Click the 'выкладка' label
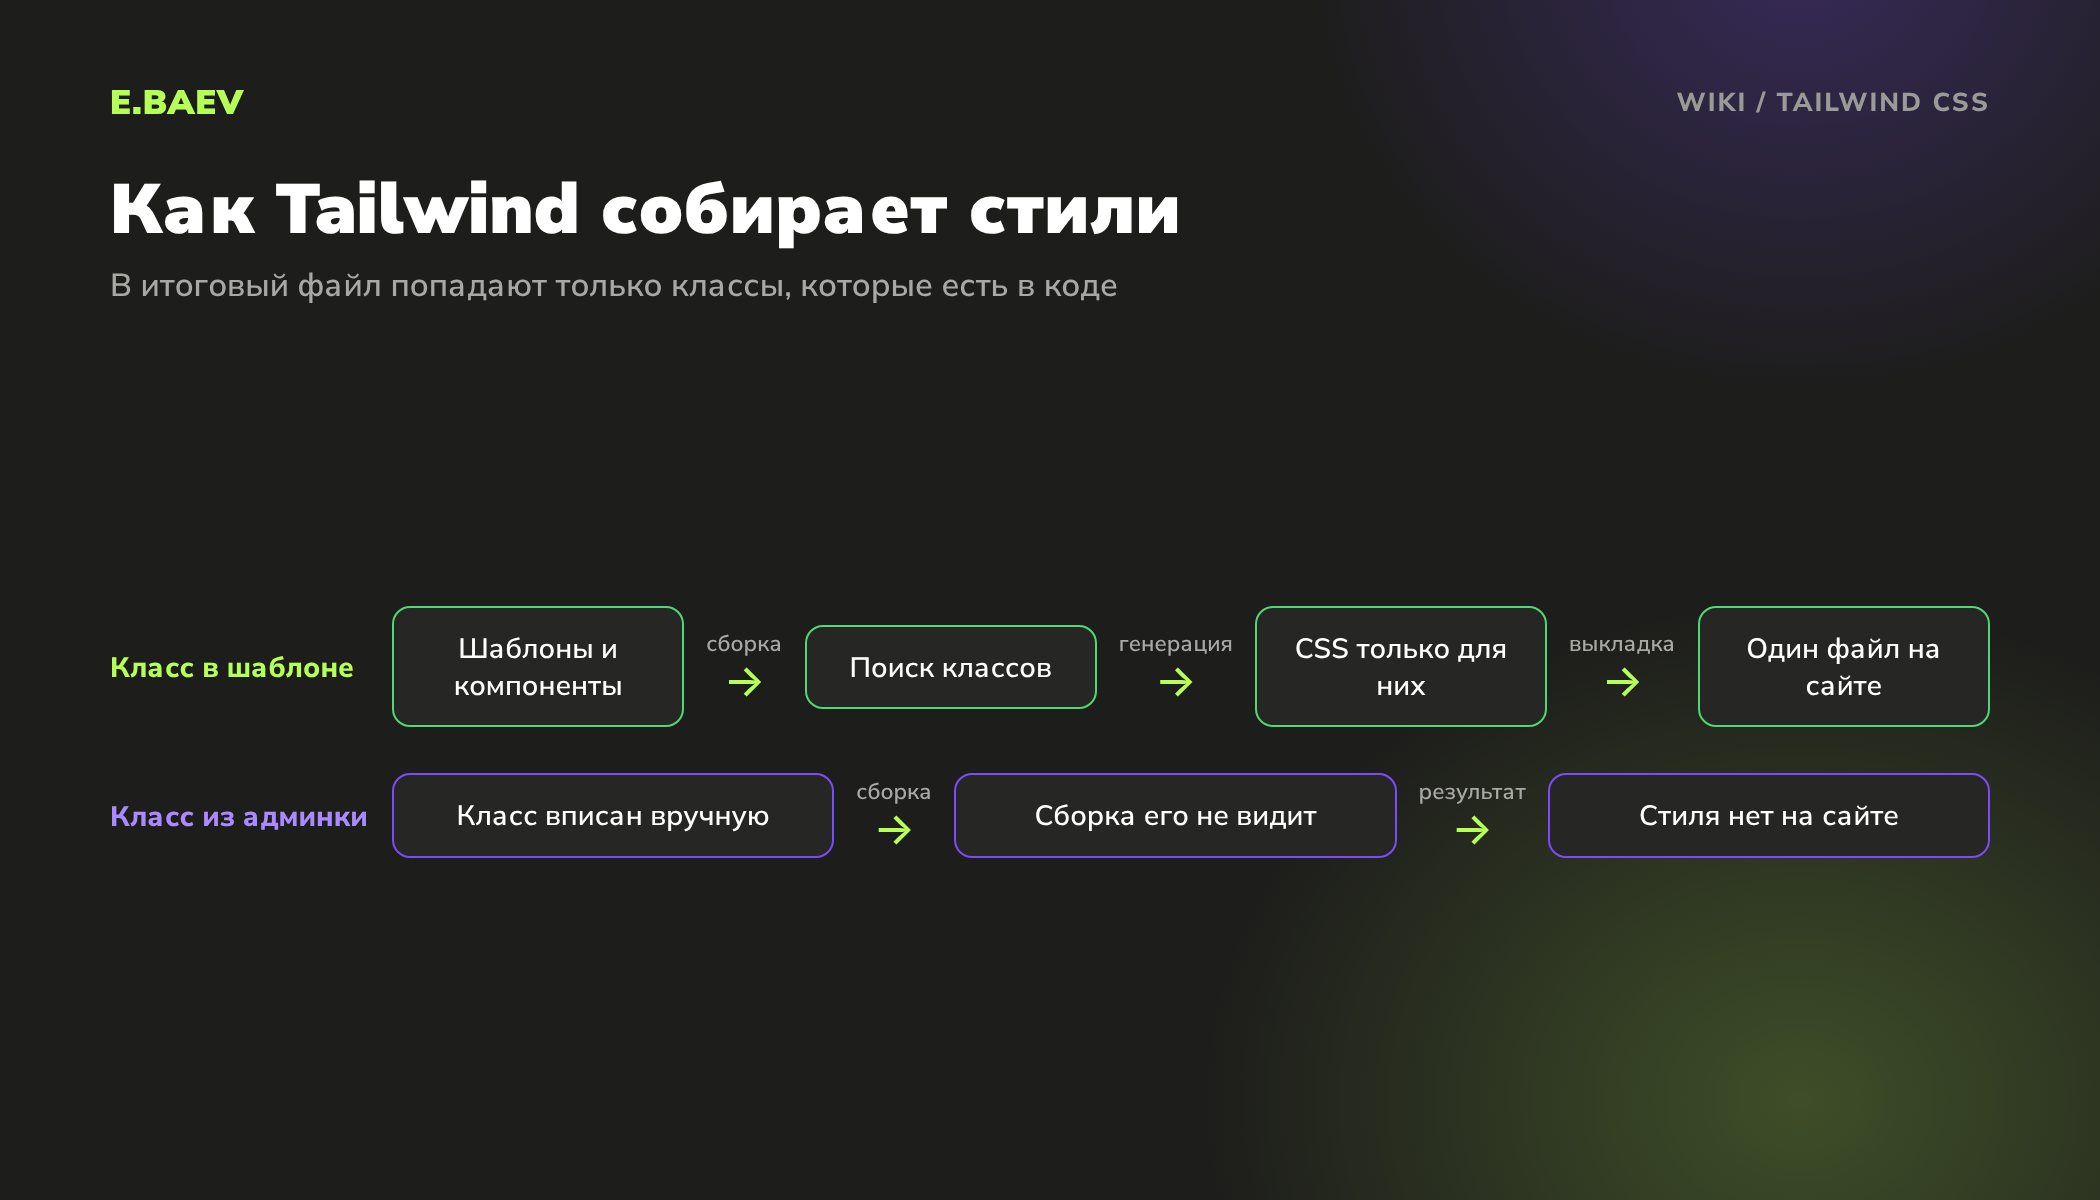 pyautogui.click(x=1622, y=644)
